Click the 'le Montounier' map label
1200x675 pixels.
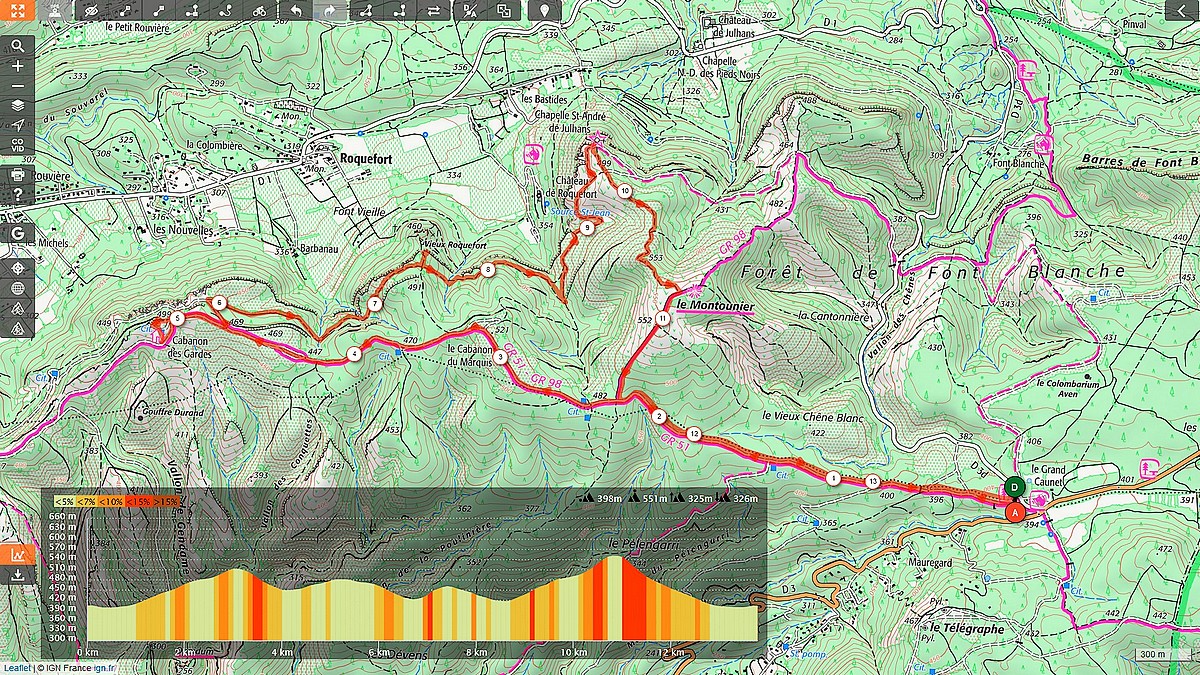(x=715, y=305)
